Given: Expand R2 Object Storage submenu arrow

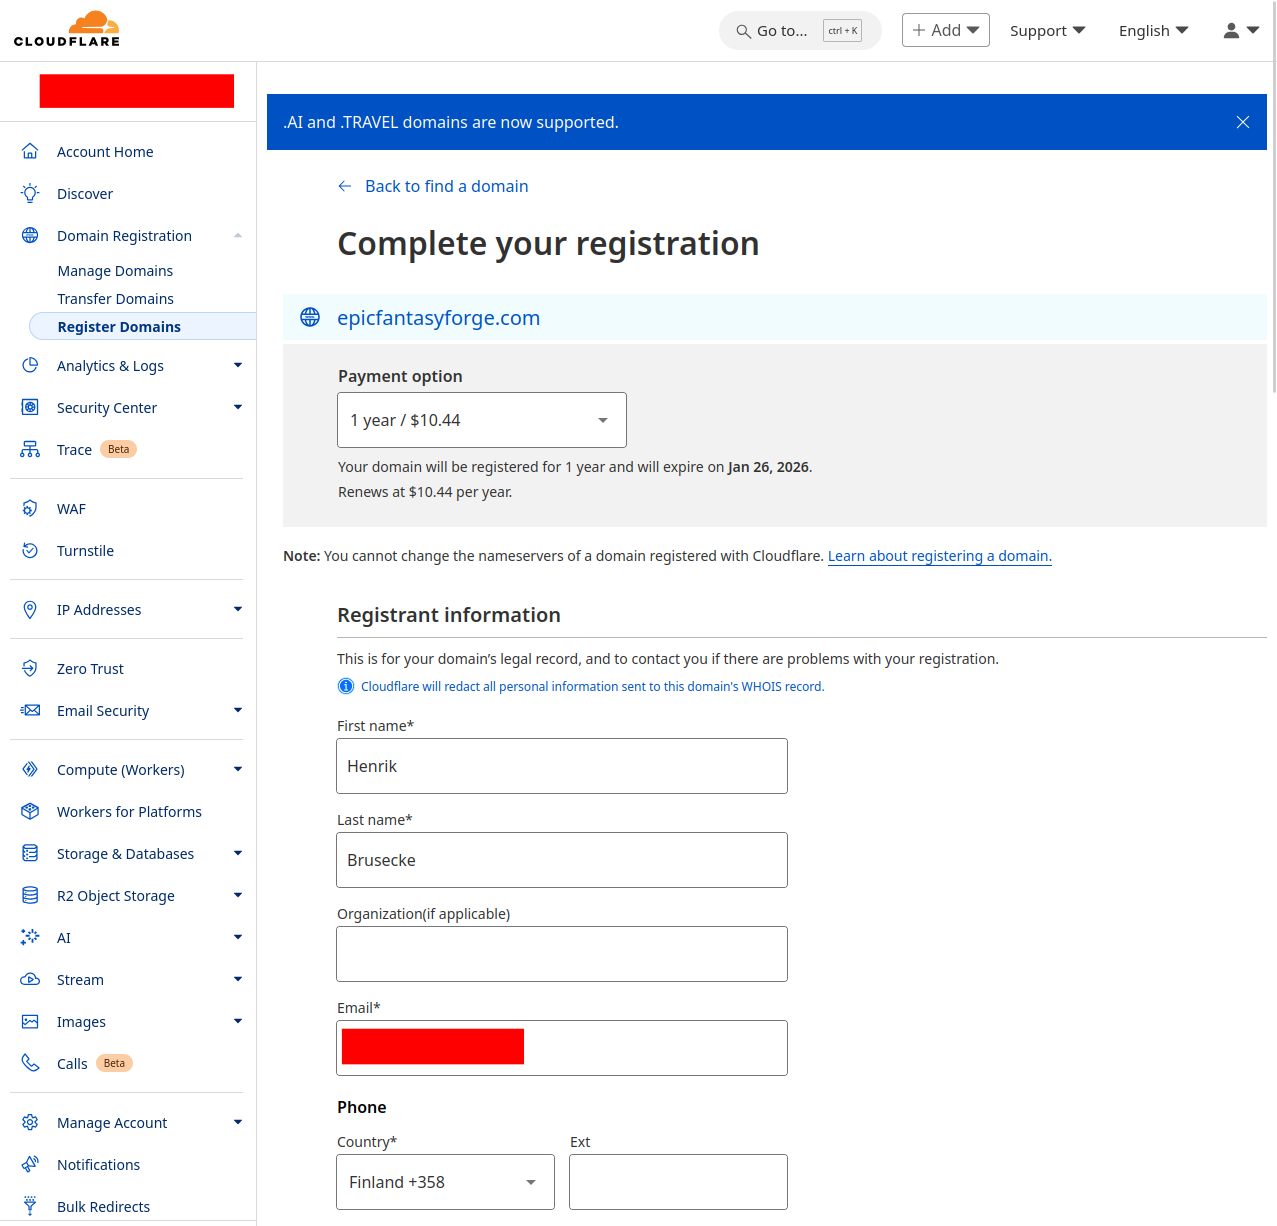Looking at the screenshot, I should coord(238,895).
